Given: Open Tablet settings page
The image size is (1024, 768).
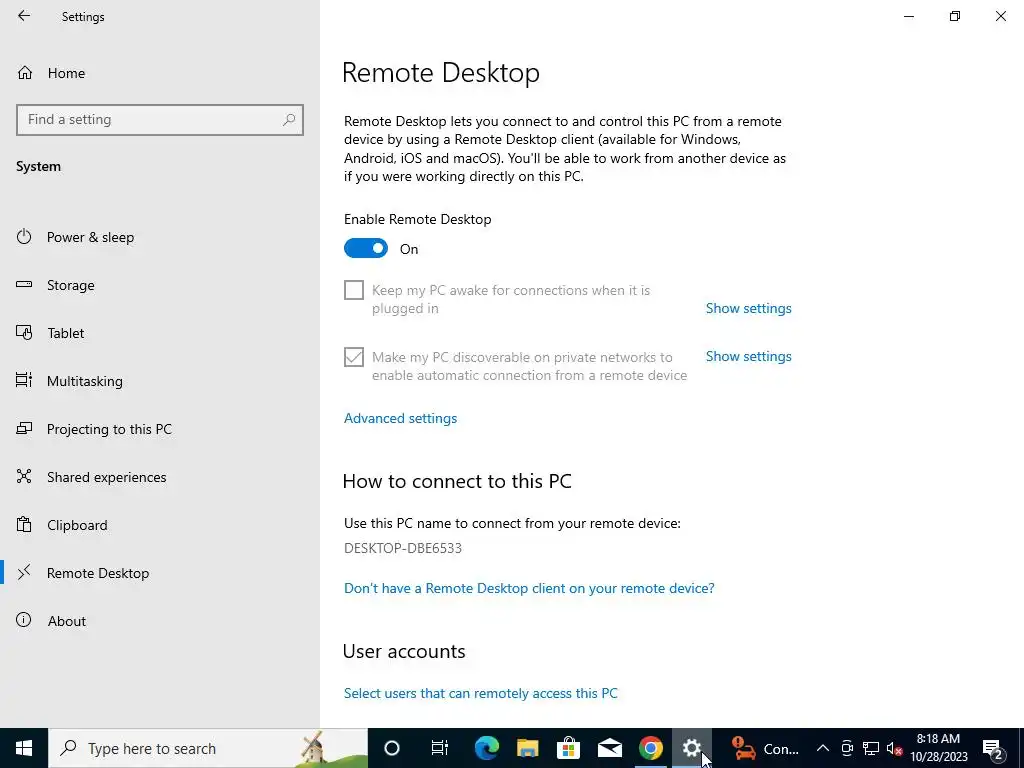Looking at the screenshot, I should [x=65, y=333].
